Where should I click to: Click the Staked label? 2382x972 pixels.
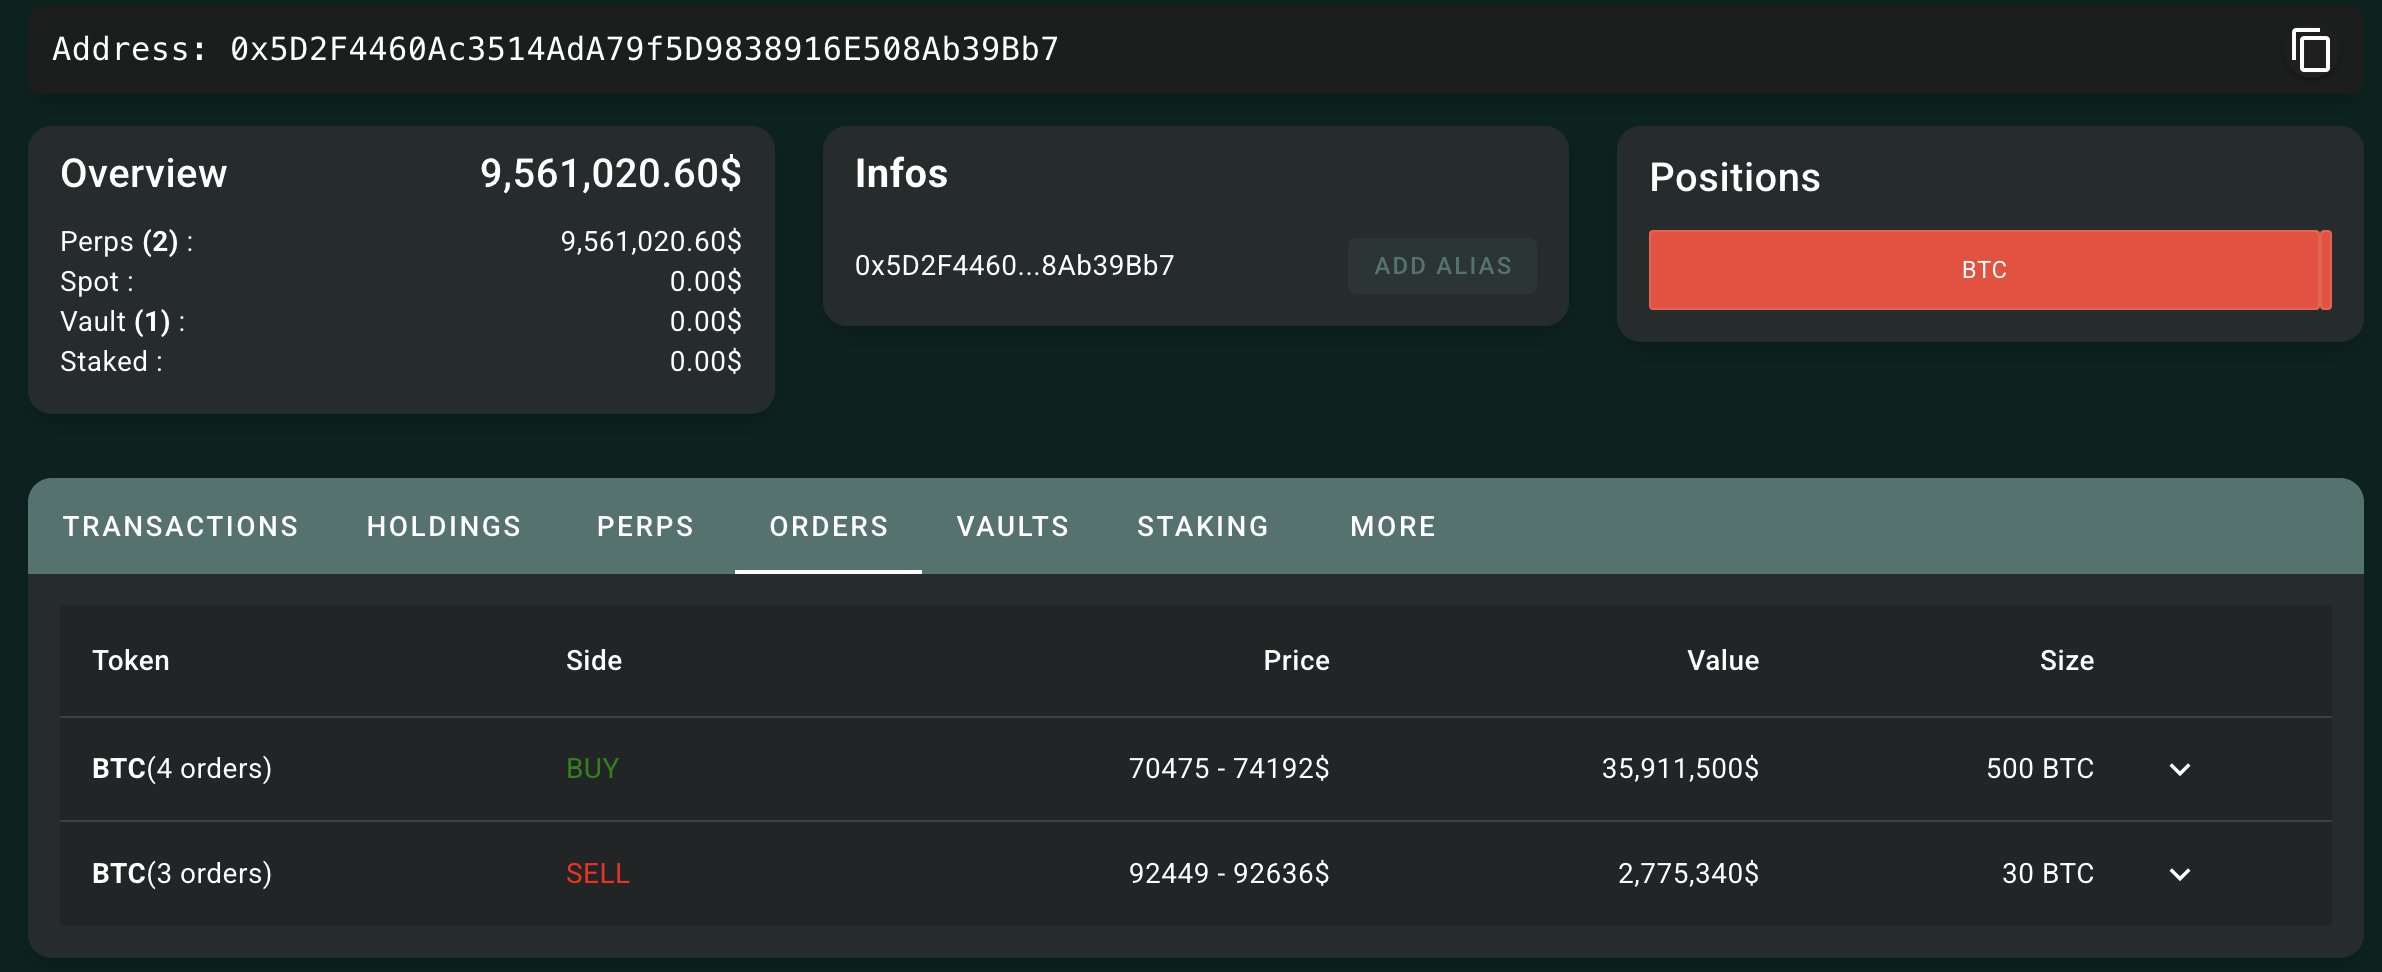(x=111, y=362)
